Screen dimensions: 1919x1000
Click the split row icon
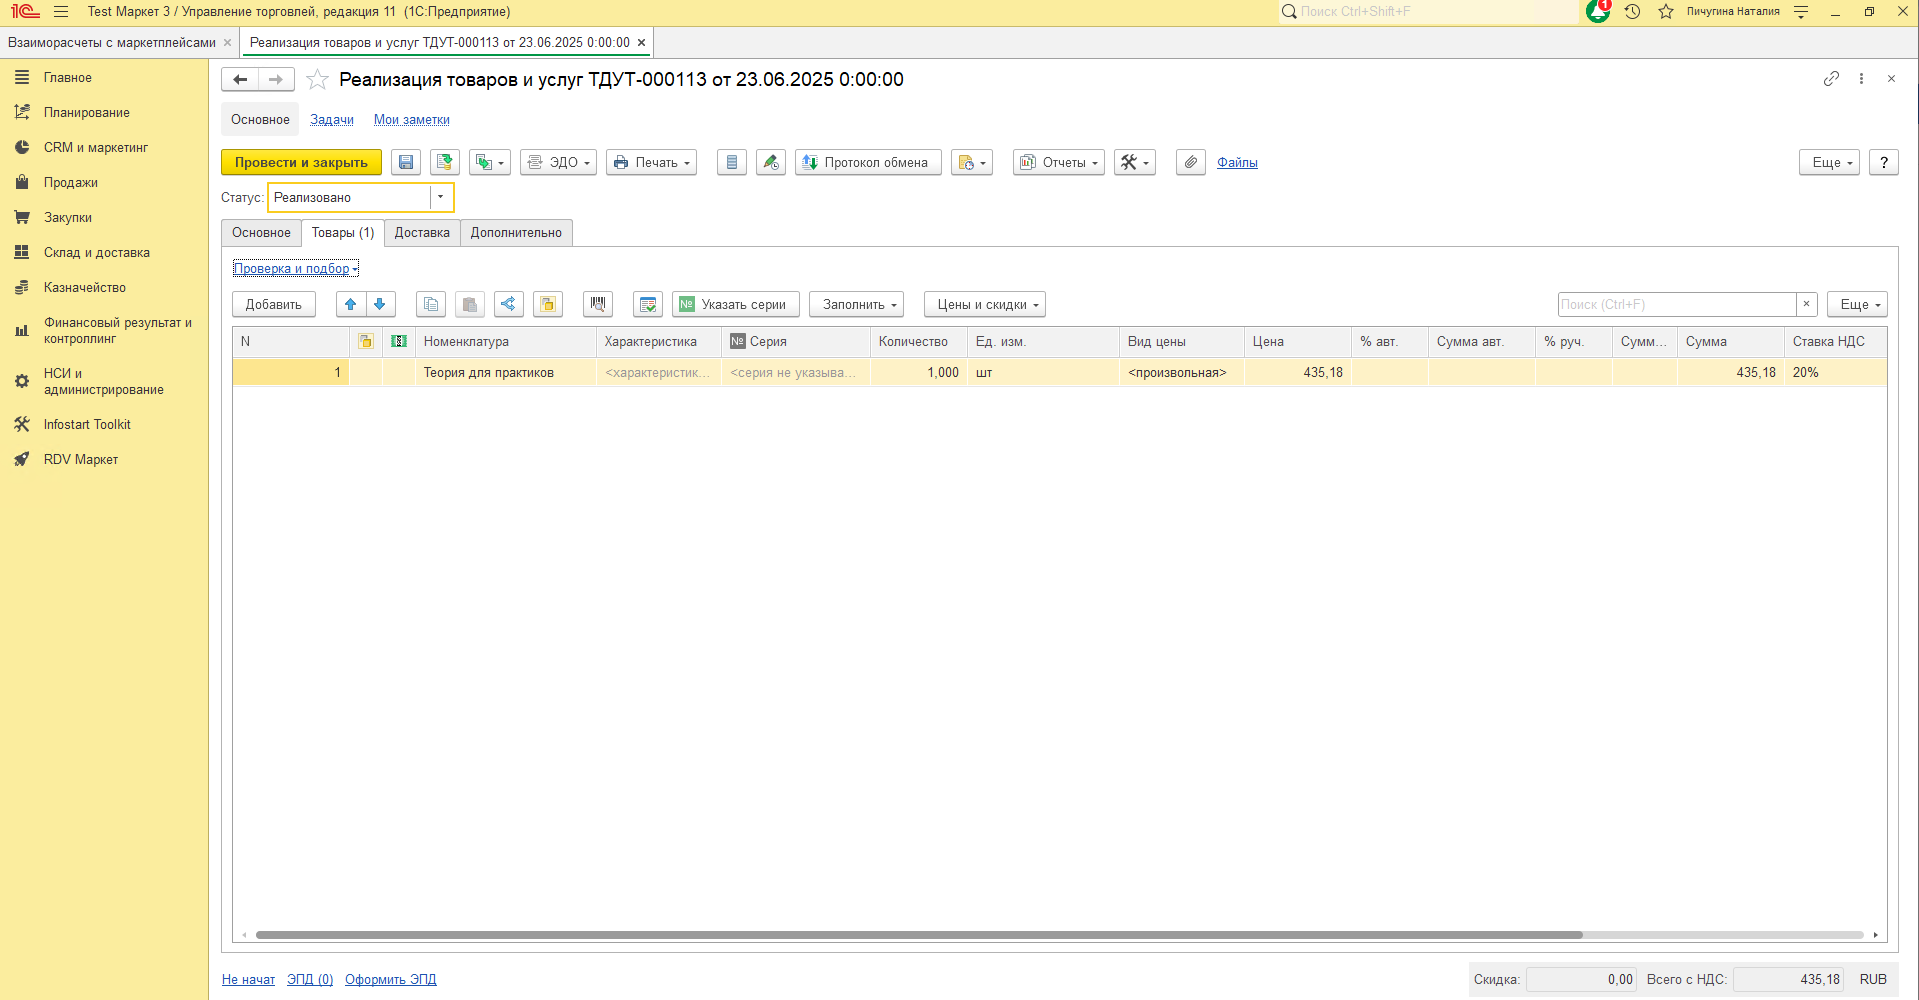[x=509, y=304]
